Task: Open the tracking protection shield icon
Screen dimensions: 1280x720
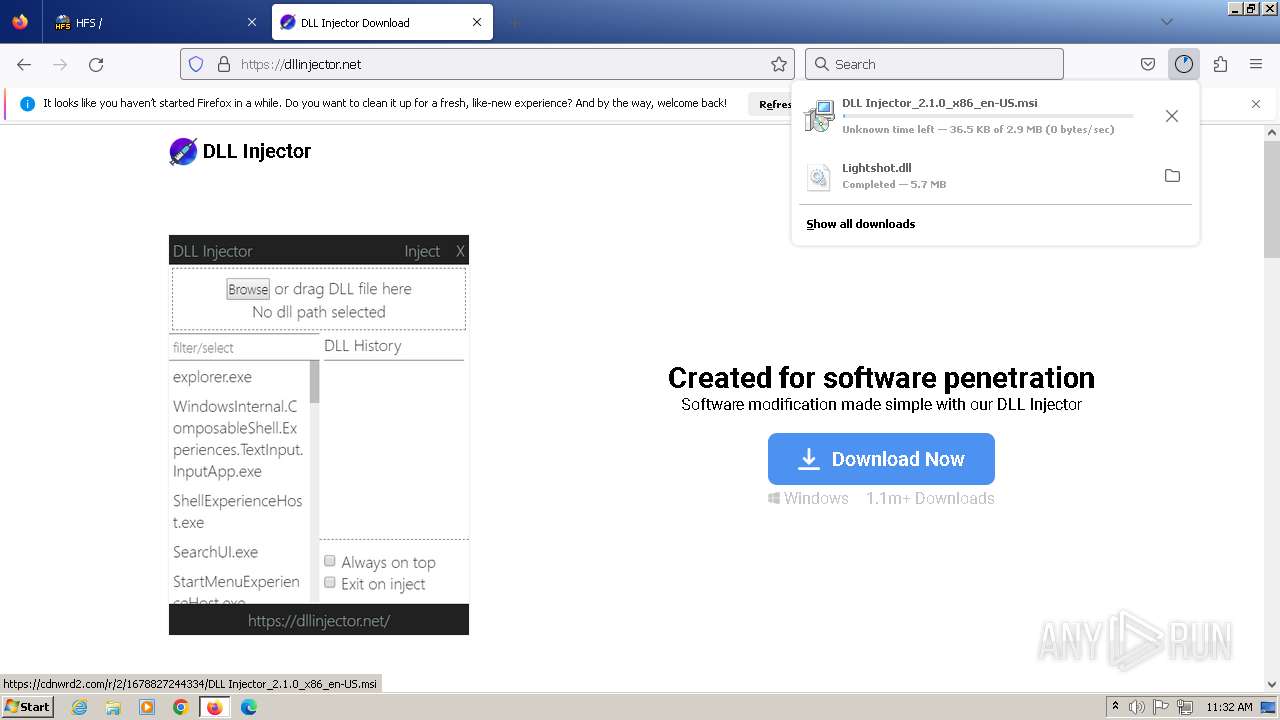Action: [x=196, y=64]
